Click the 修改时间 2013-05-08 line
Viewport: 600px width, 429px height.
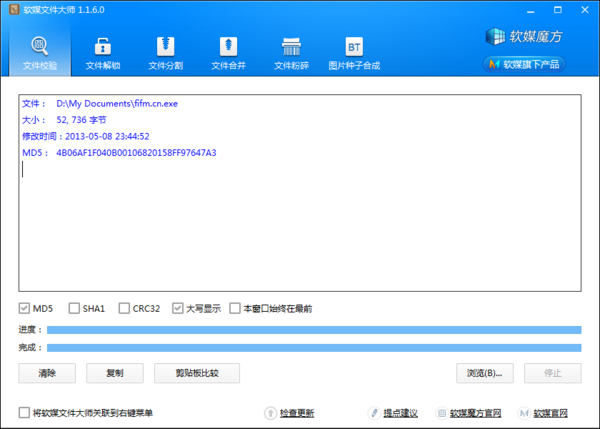(x=86, y=136)
